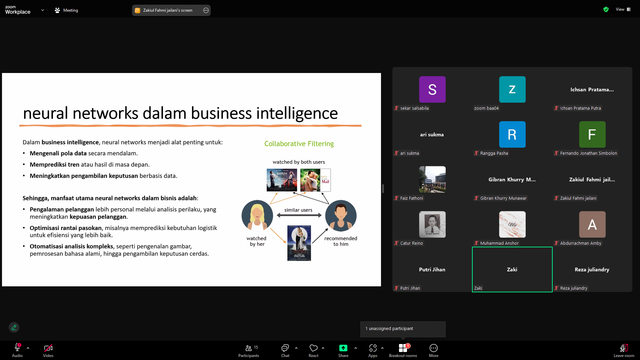The width and height of the screenshot is (640, 360).
Task: Select the highlighted Zaki speaker tile
Action: pyautogui.click(x=512, y=269)
